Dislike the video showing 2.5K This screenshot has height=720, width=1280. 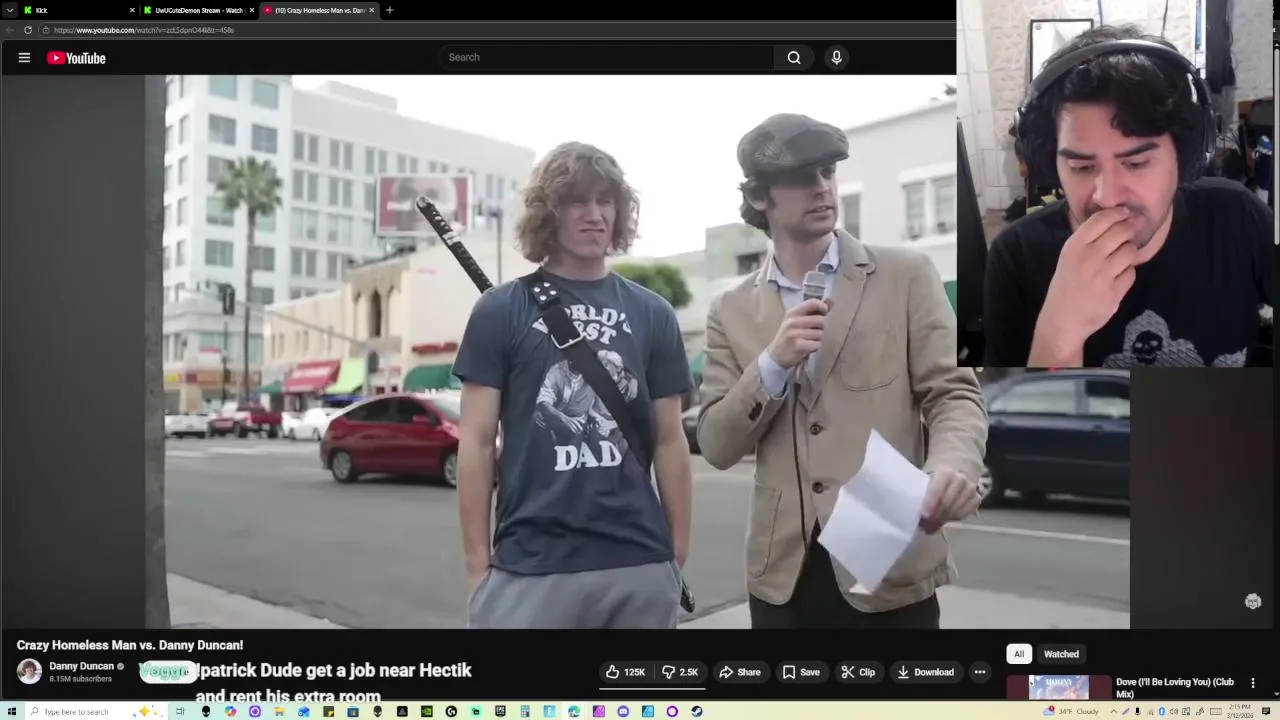tap(680, 672)
